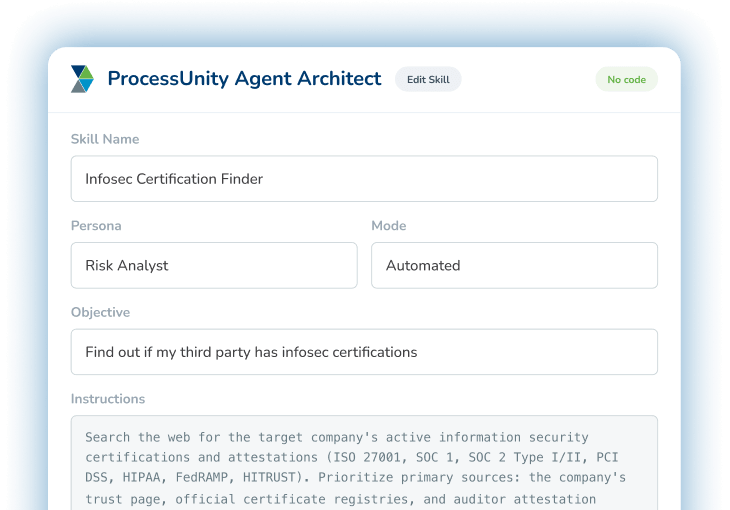Open the Persona field showing Risk Analyst
The width and height of the screenshot is (730, 510).
tap(214, 265)
